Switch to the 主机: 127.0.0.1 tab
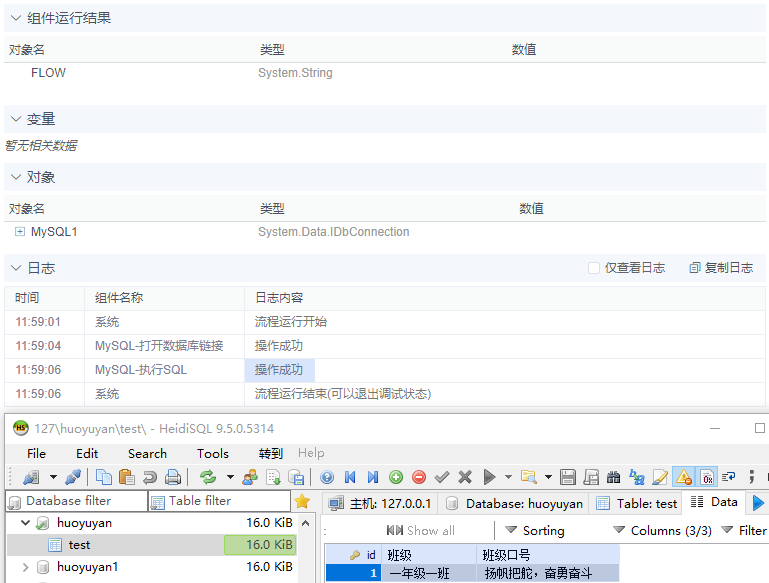This screenshot has height=583, width=769. tap(380, 504)
